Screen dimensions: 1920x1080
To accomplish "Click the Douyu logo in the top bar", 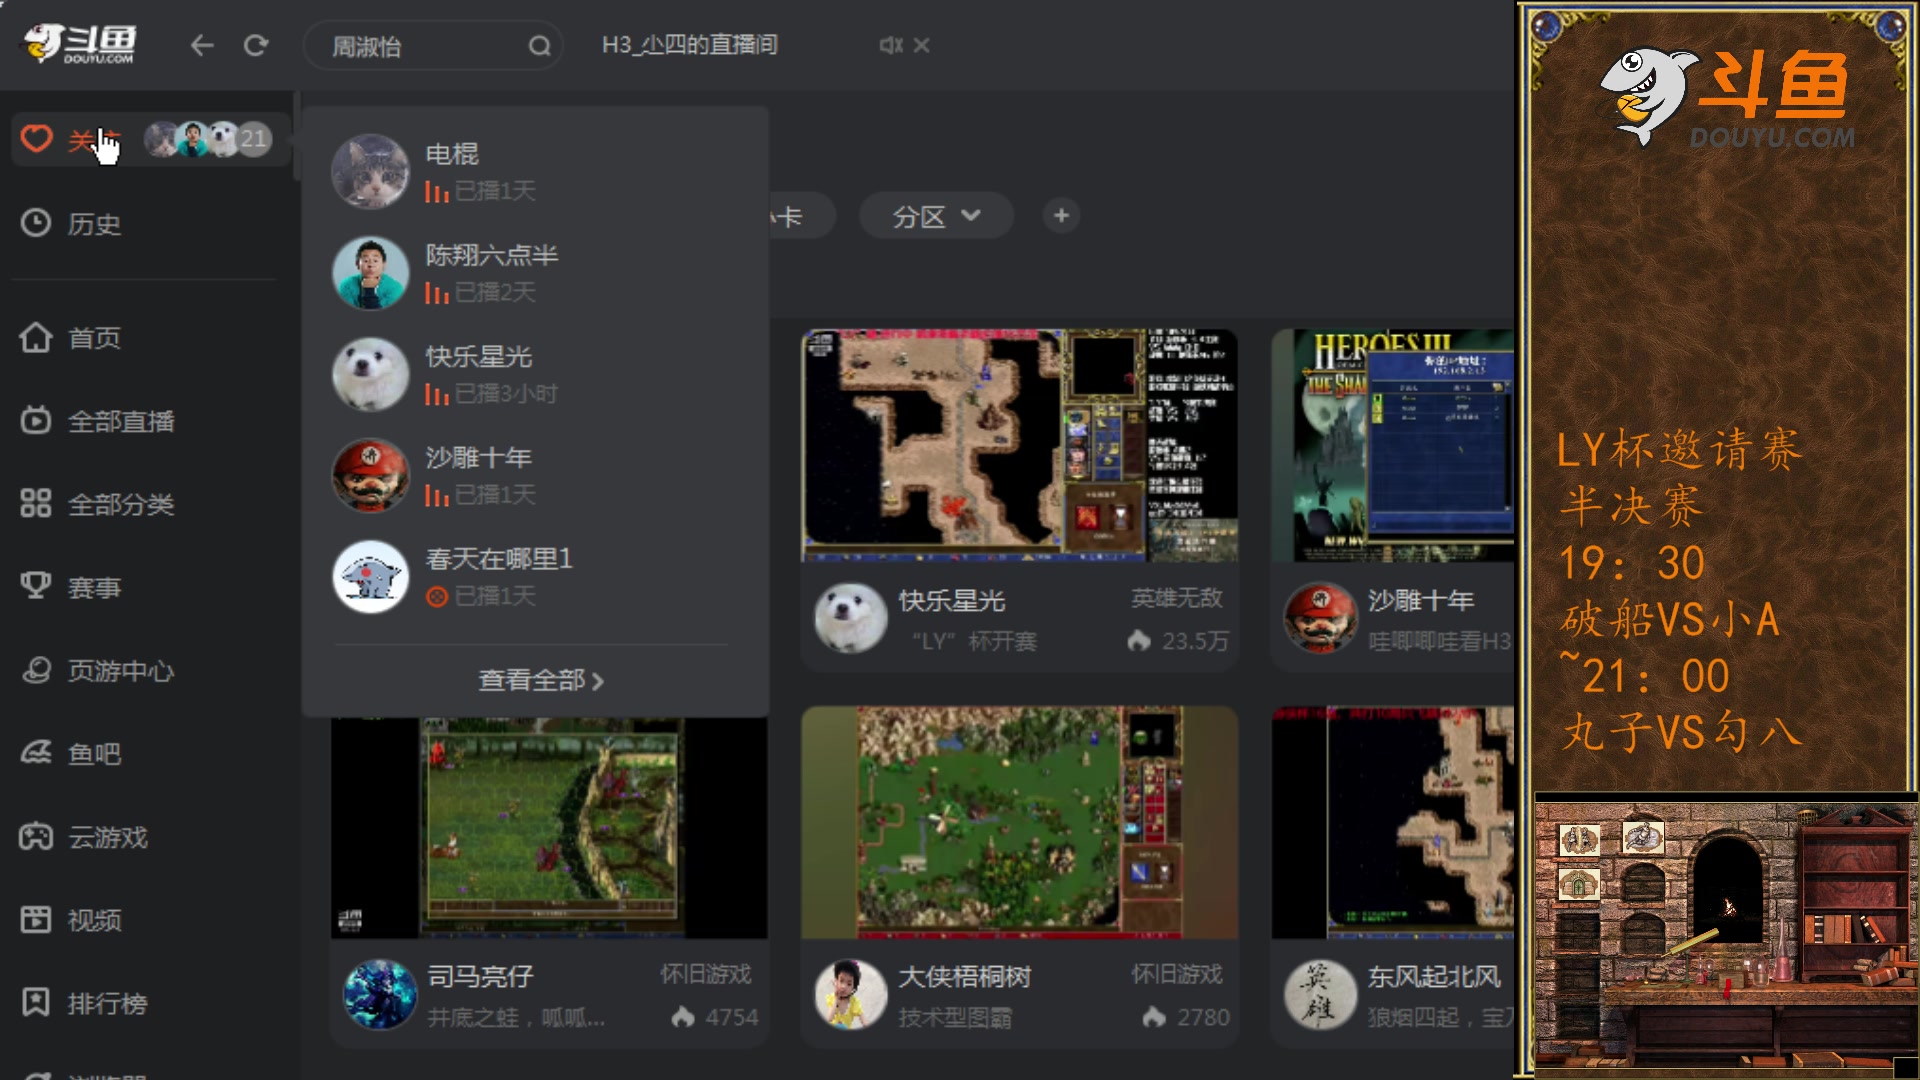I will click(80, 44).
